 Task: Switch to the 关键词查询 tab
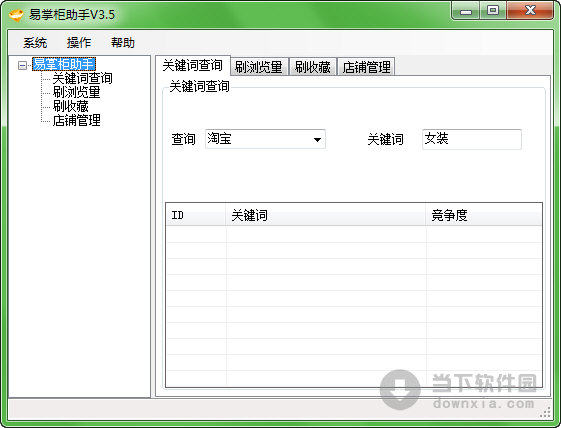coord(193,65)
